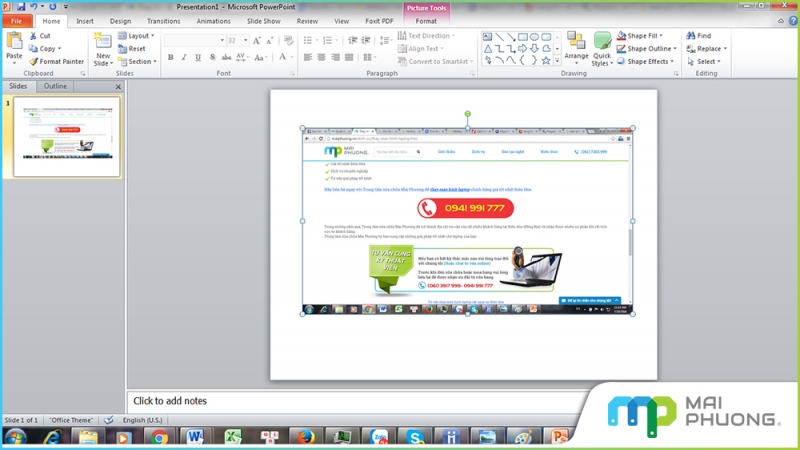Clear all formatting icon
Viewport: 800px width, 450px height.
(x=288, y=40)
